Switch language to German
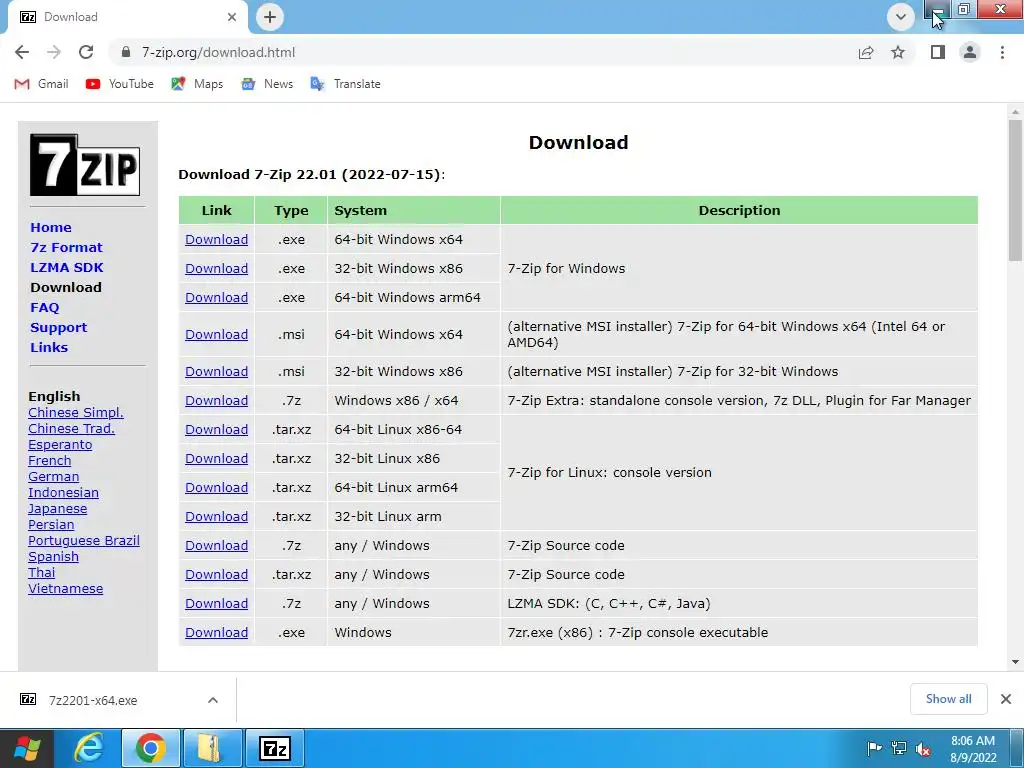1024x768 pixels. click(x=54, y=477)
